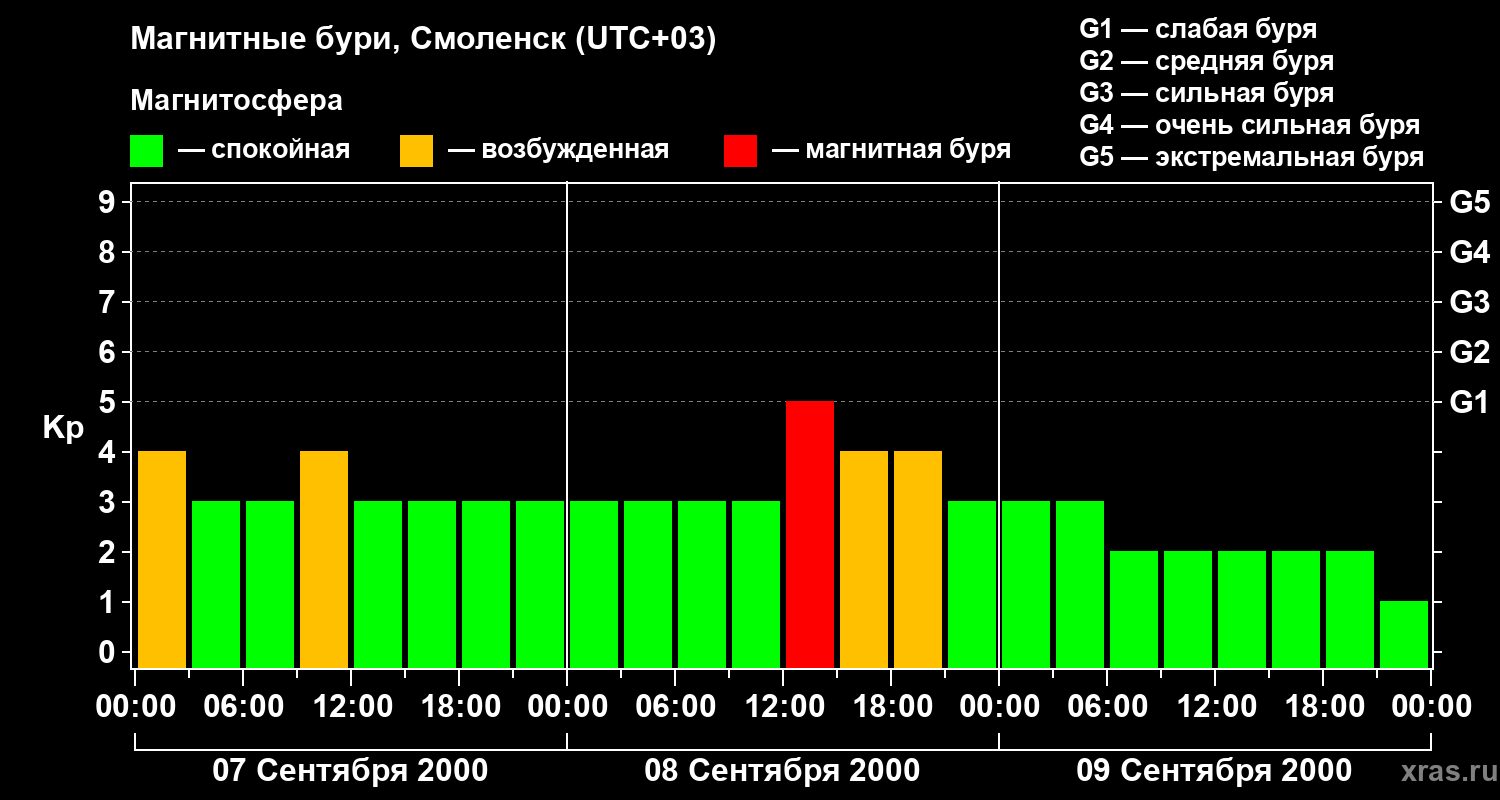This screenshot has width=1500, height=800.
Task: Select the '— возбужденная' legend label
Action: 558,150
